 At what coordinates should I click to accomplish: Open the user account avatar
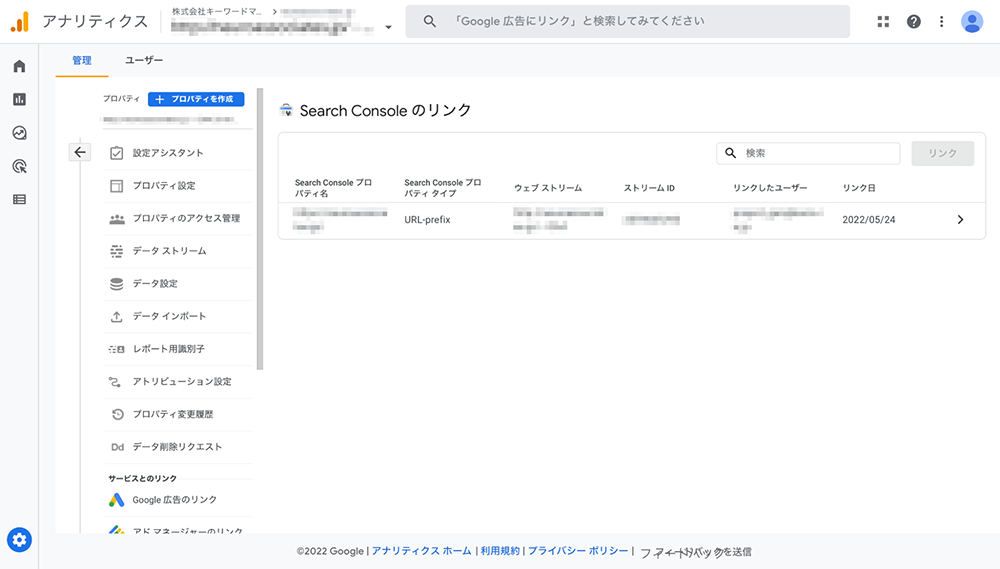pyautogui.click(x=972, y=22)
